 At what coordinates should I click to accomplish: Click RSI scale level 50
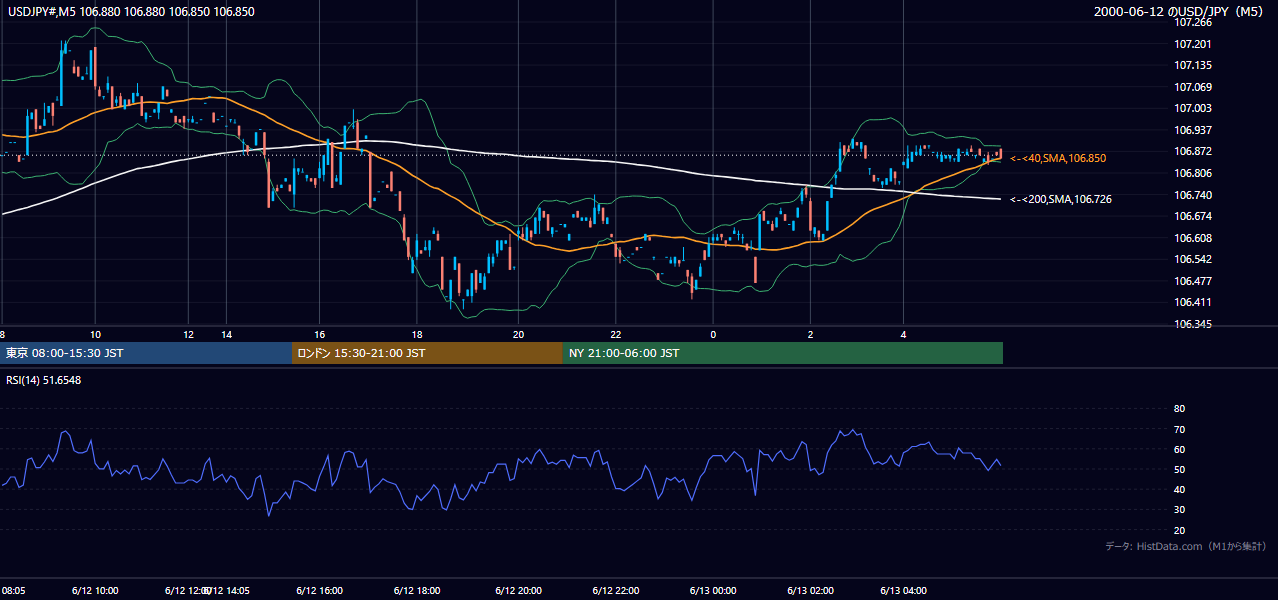(x=1179, y=469)
